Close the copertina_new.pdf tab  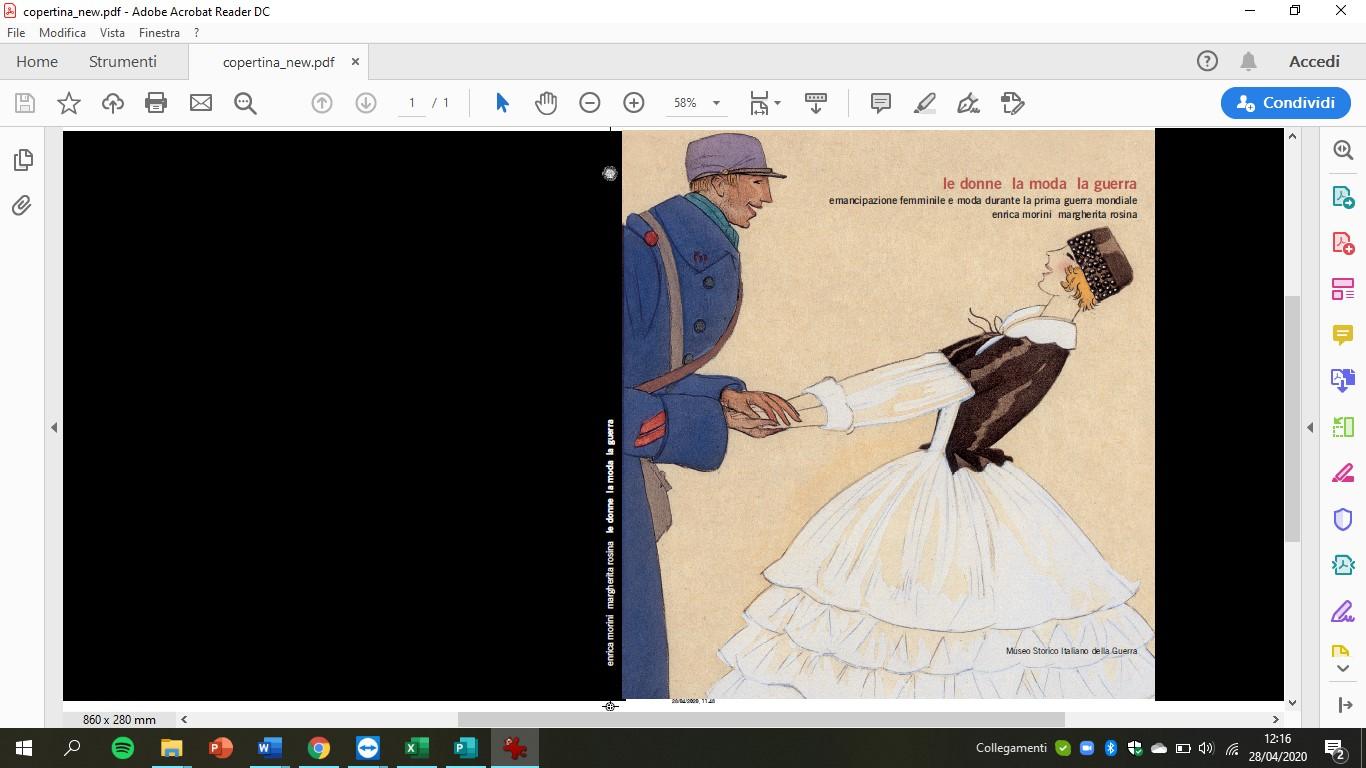355,62
